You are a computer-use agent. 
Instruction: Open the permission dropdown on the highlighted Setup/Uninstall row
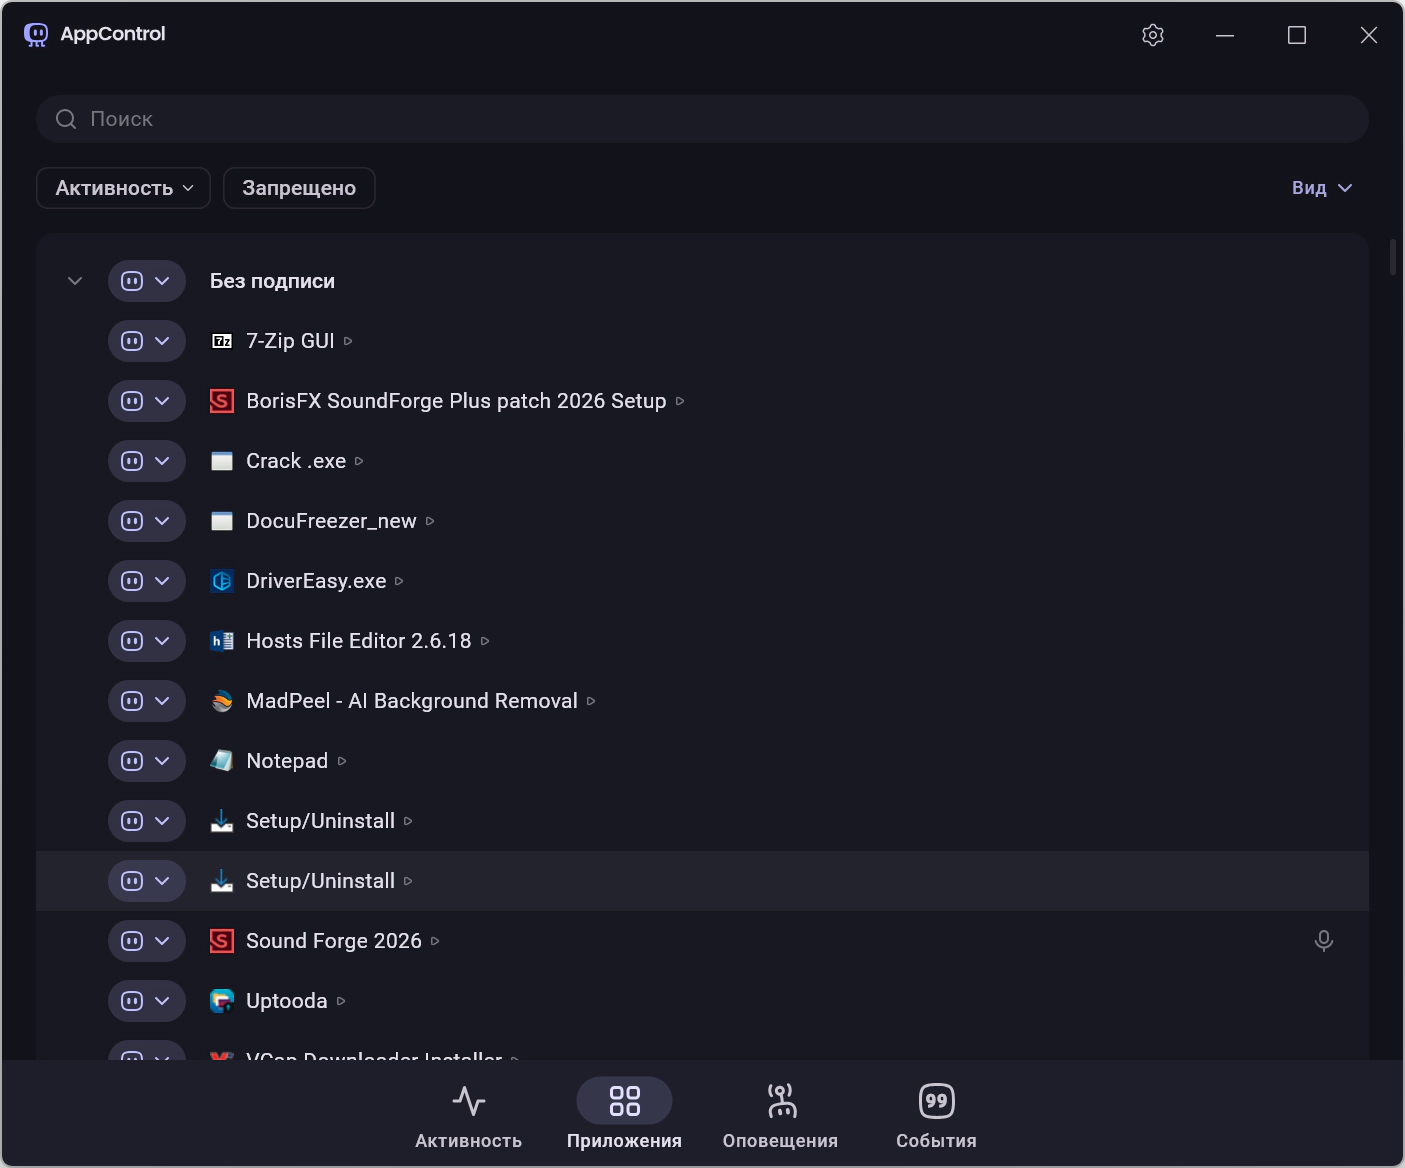(x=147, y=881)
